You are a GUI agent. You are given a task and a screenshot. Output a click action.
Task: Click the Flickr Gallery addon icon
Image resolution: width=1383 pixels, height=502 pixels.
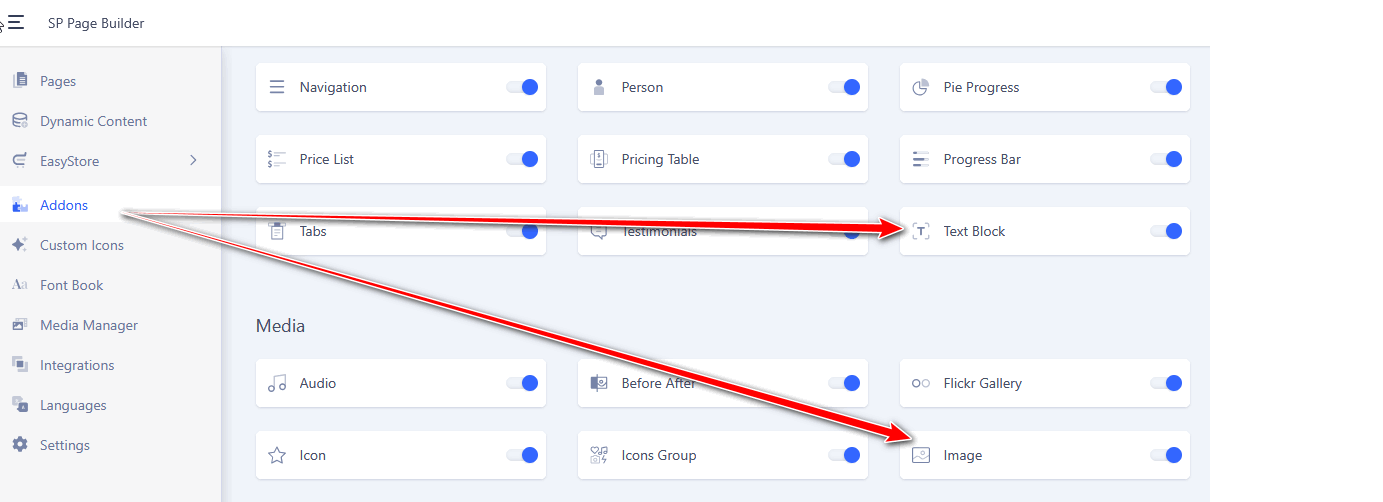click(x=921, y=383)
